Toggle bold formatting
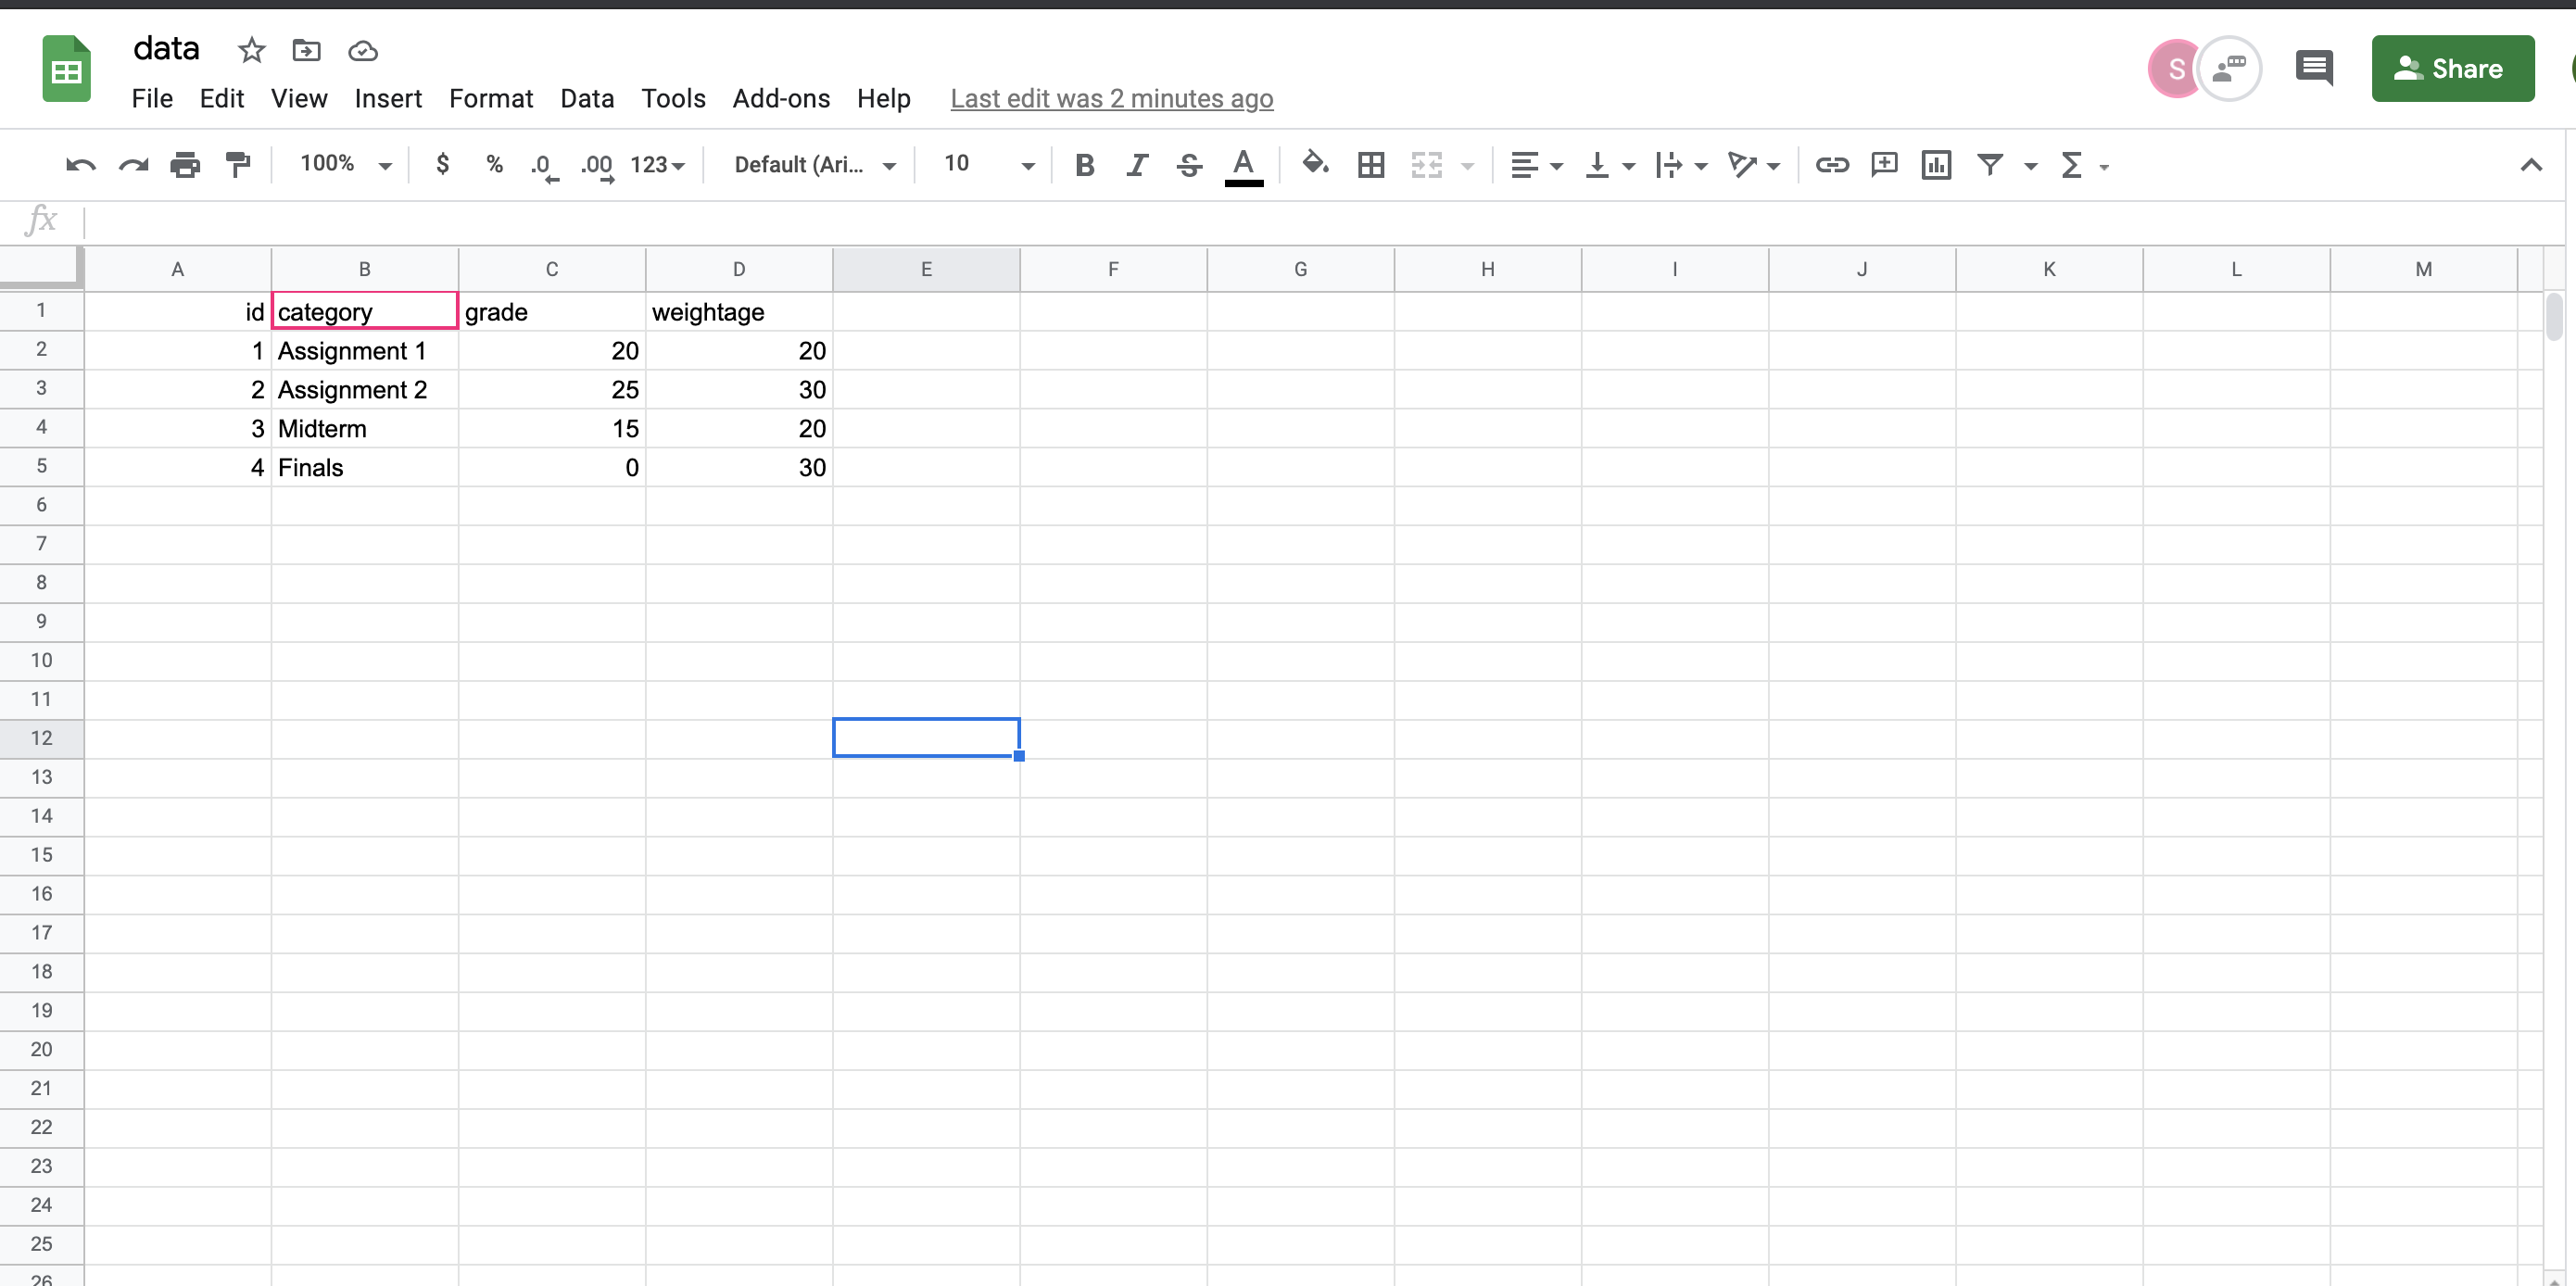The height and width of the screenshot is (1286, 2576). pyautogui.click(x=1084, y=165)
